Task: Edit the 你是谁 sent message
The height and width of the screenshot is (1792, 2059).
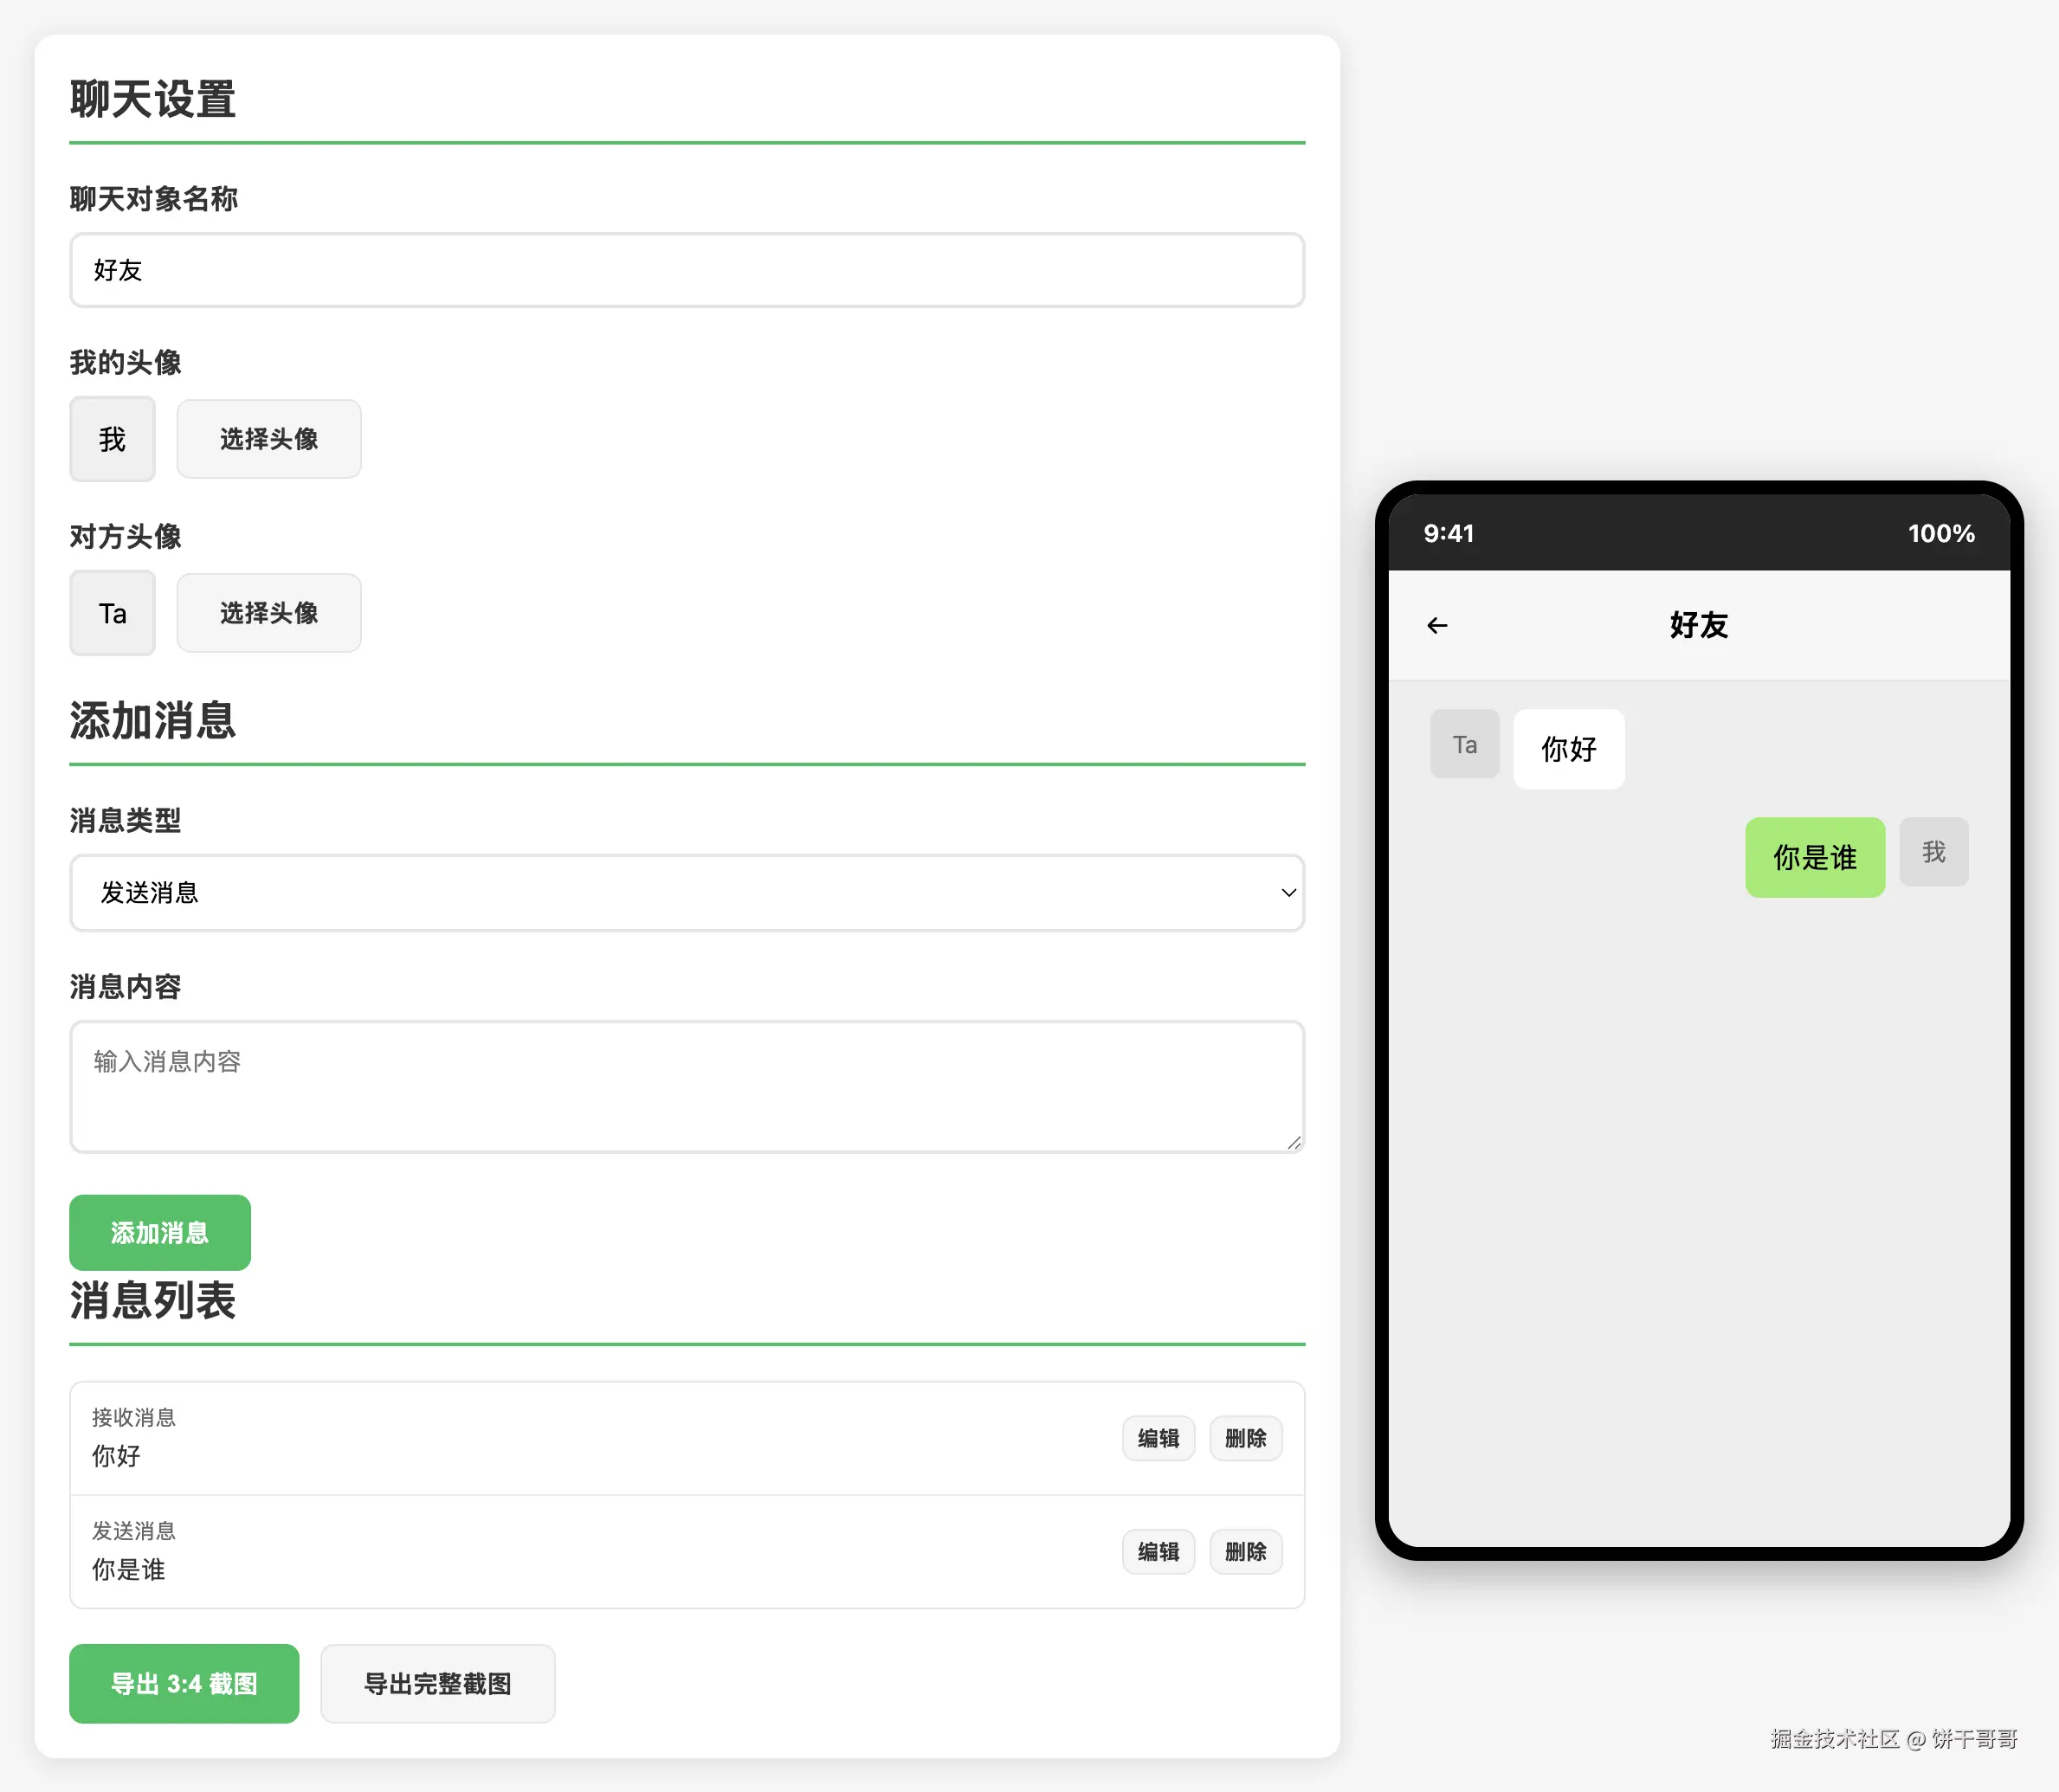Action: coord(1158,1552)
